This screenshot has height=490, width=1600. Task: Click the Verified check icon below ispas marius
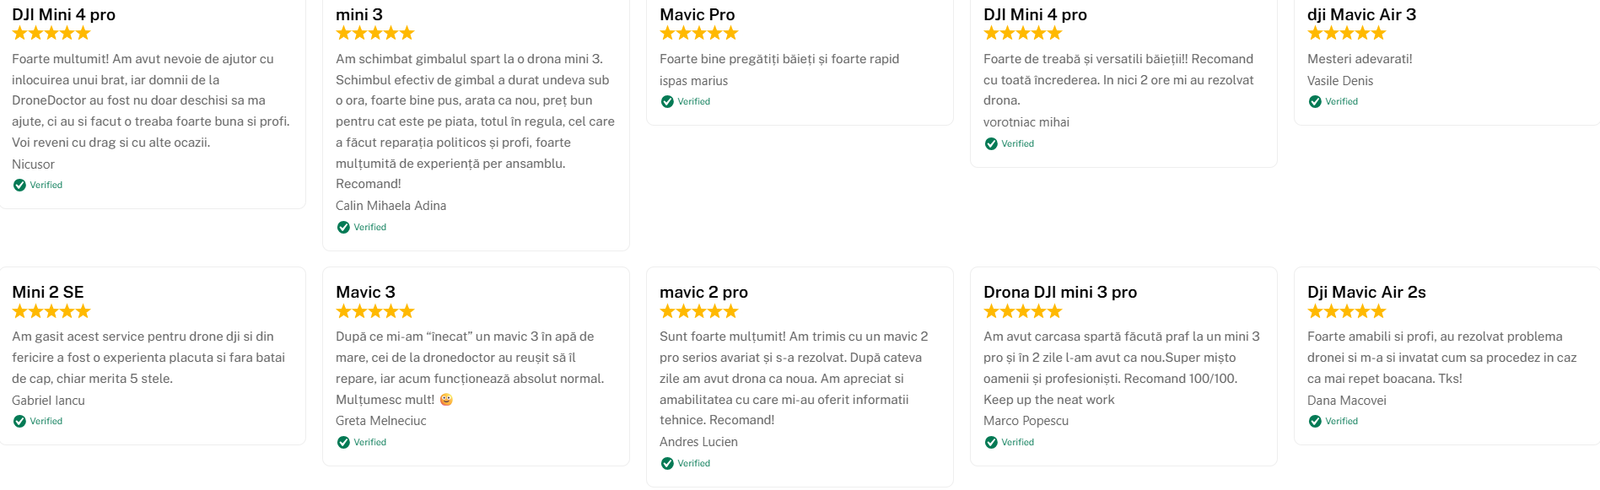[667, 101]
